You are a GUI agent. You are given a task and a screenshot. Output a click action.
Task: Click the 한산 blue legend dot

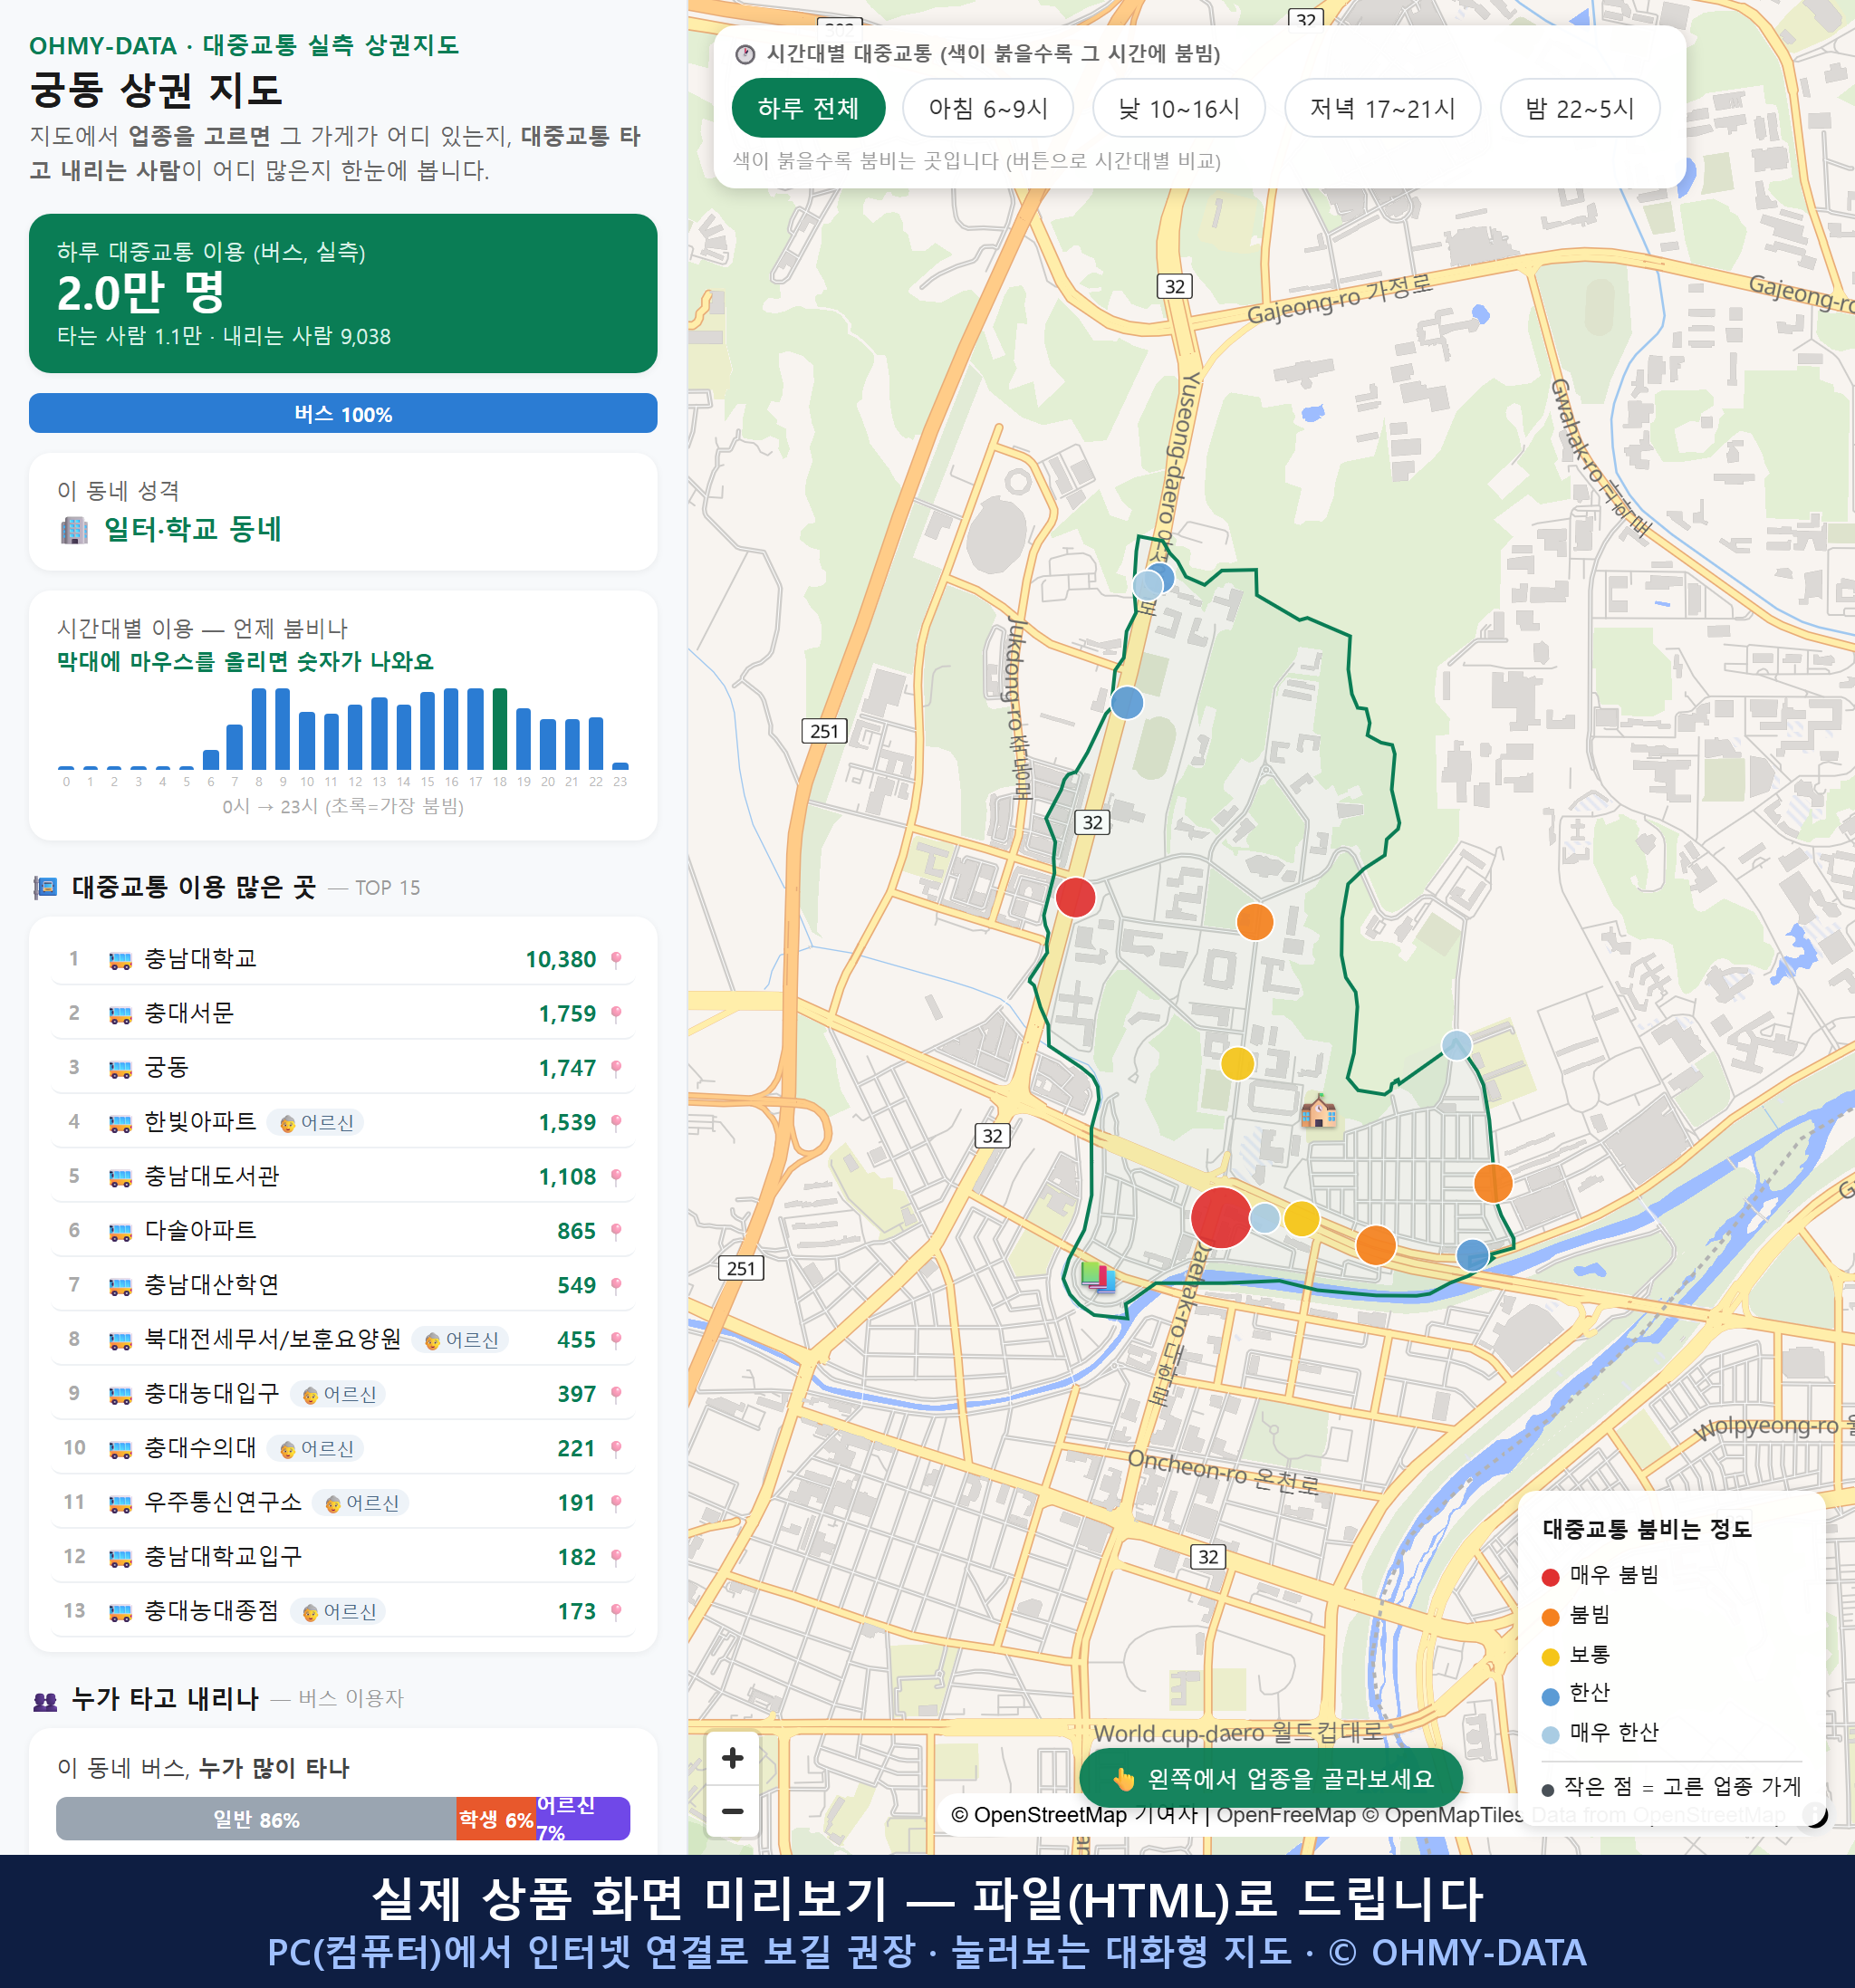(1550, 1696)
